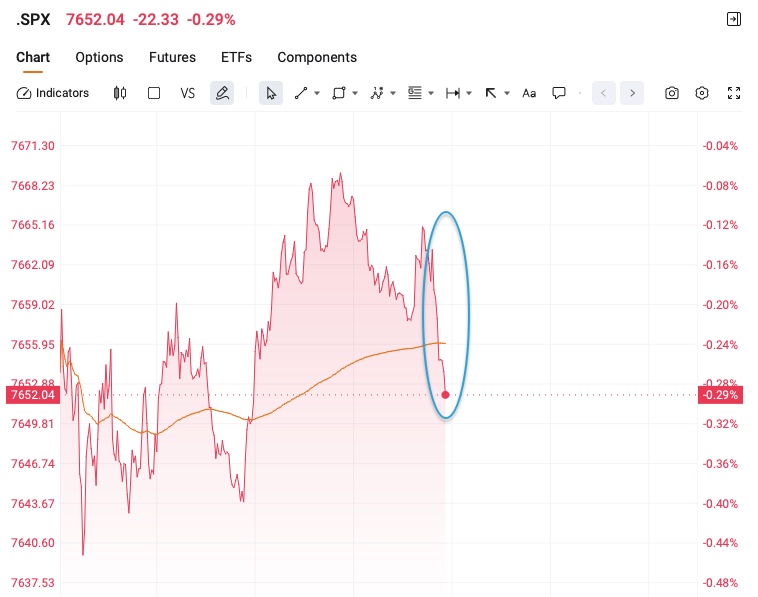
Task: Select the cursor pointer tool
Action: coord(271,93)
